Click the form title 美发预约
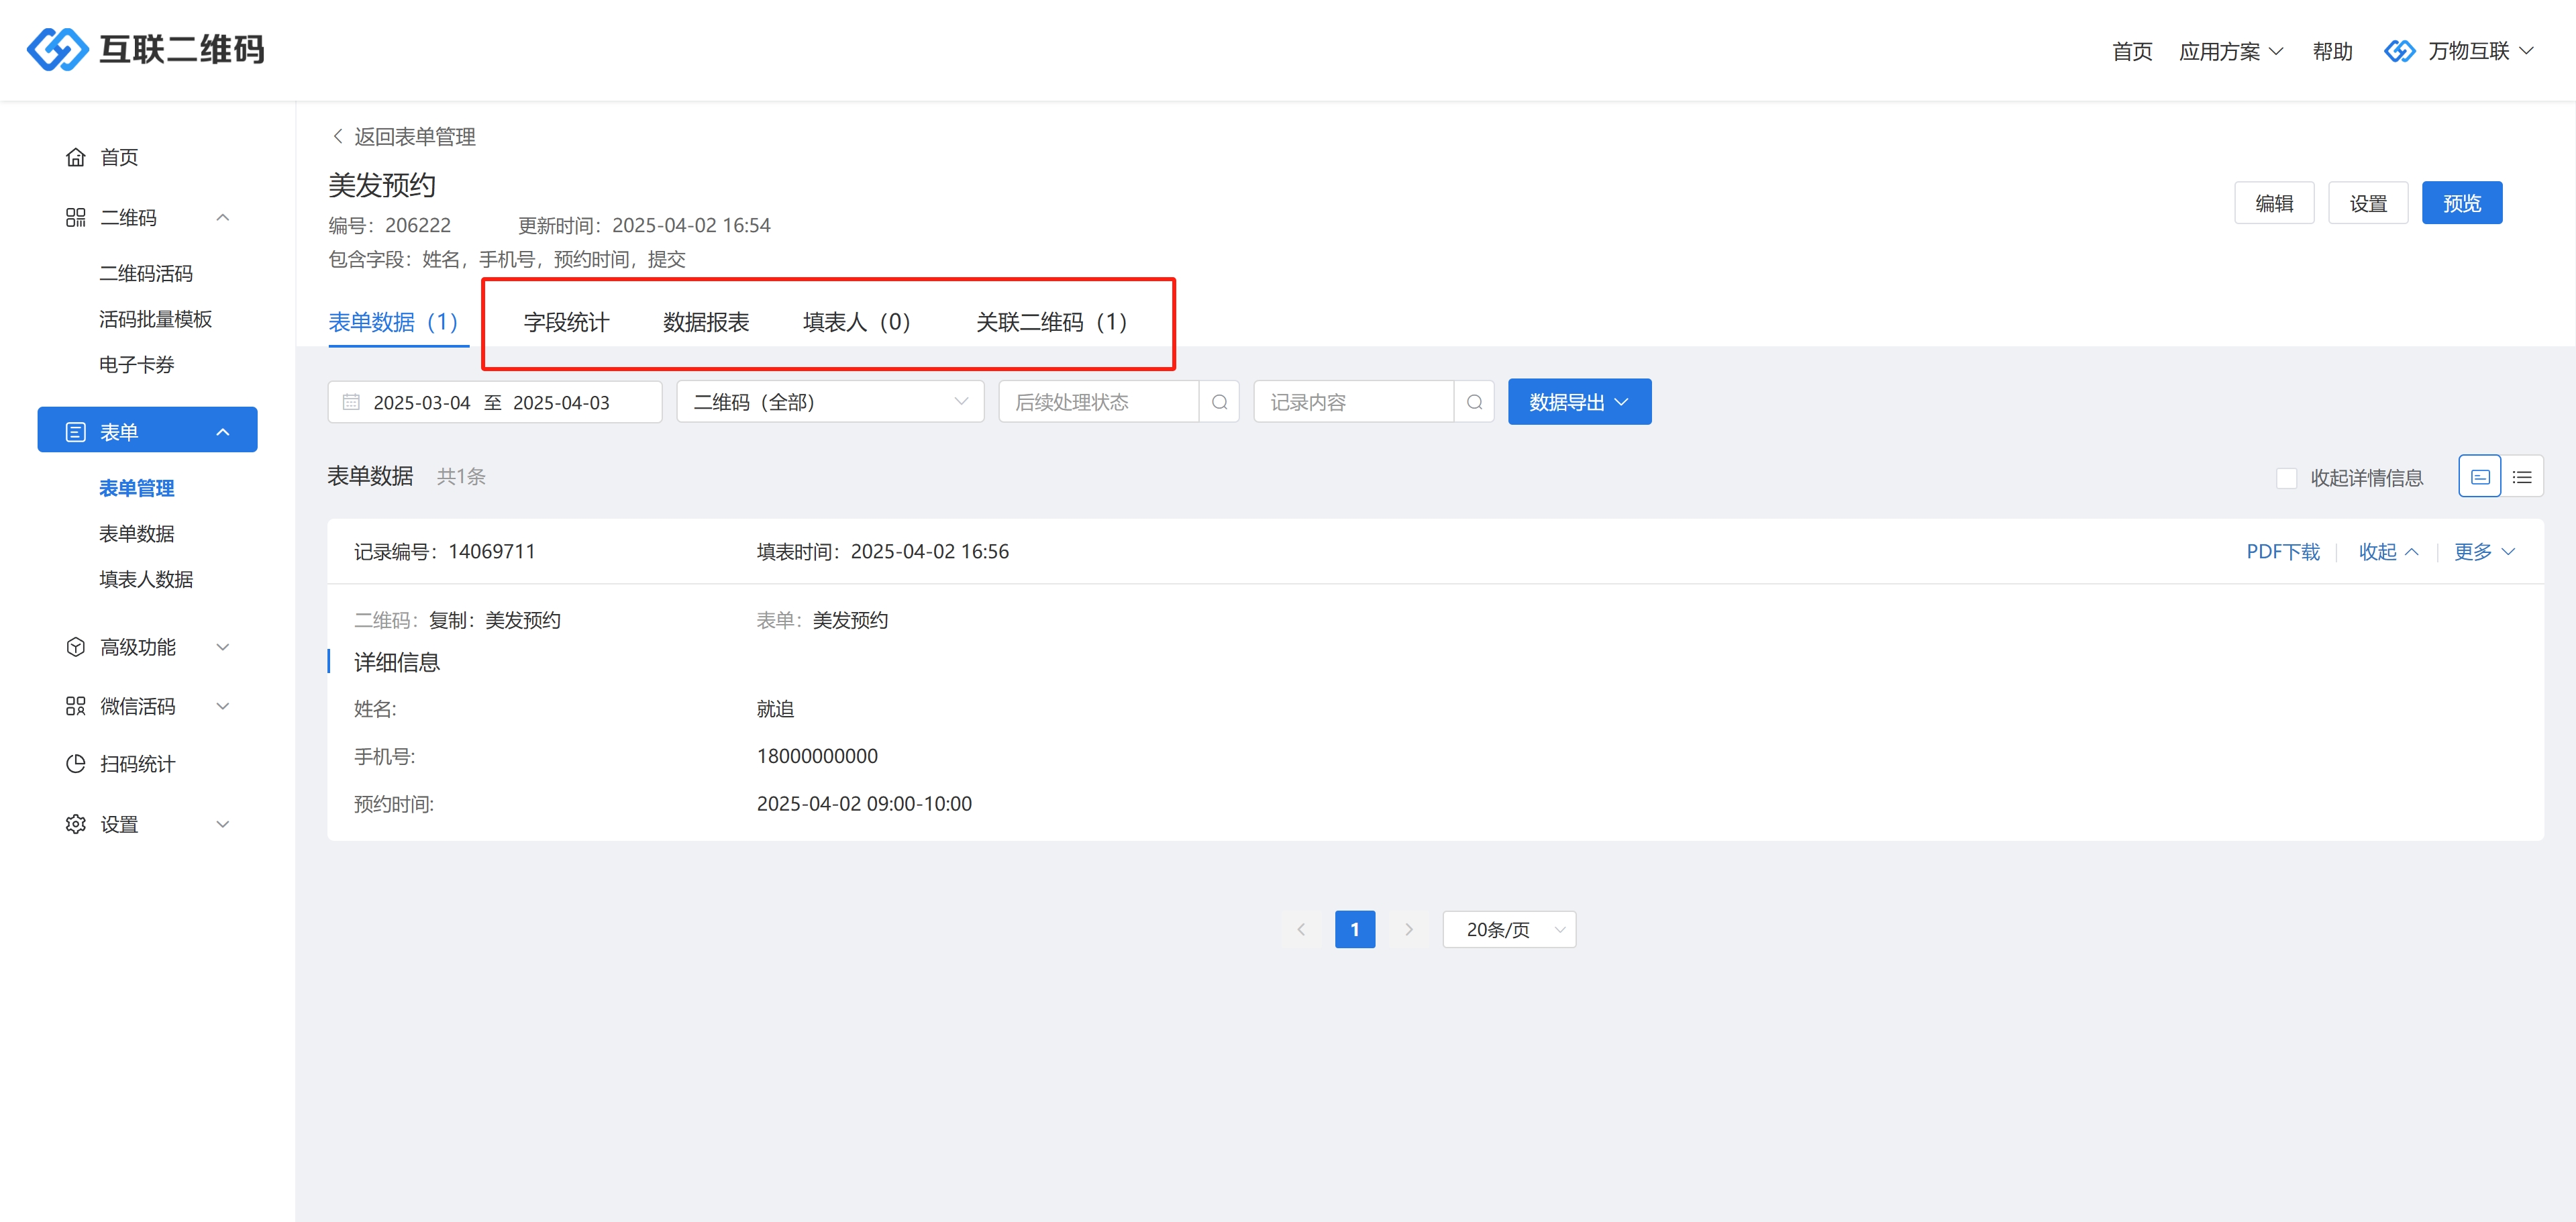Image resolution: width=2576 pixels, height=1222 pixels. click(x=382, y=185)
